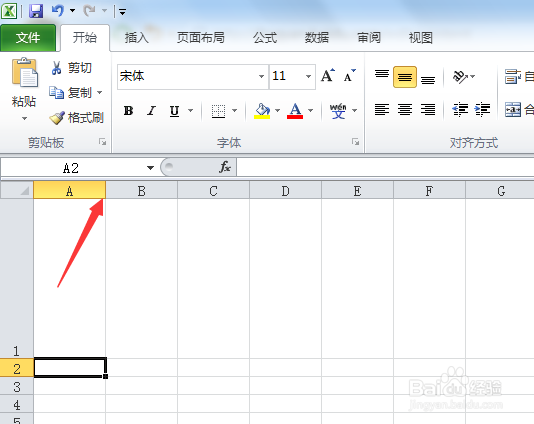Open the 视图 tab

point(421,38)
